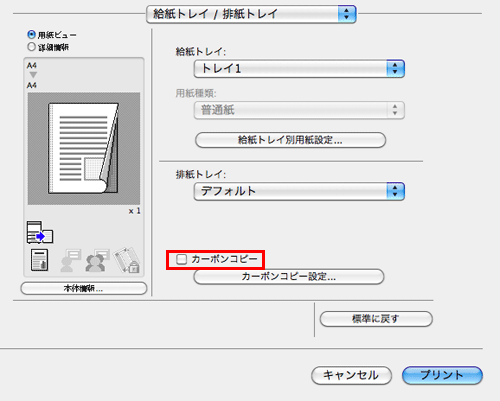Screen dimensions: 500x401
Task: Click the カーボンコピー設定... button
Action: [289, 277]
